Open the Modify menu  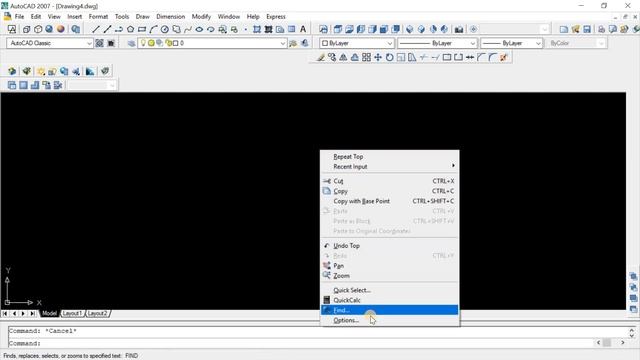pos(201,17)
